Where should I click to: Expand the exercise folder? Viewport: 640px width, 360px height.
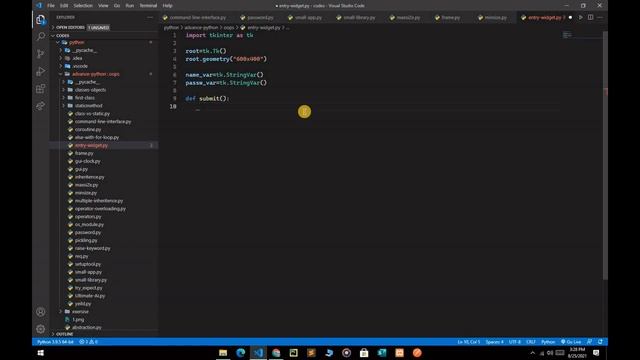point(80,311)
